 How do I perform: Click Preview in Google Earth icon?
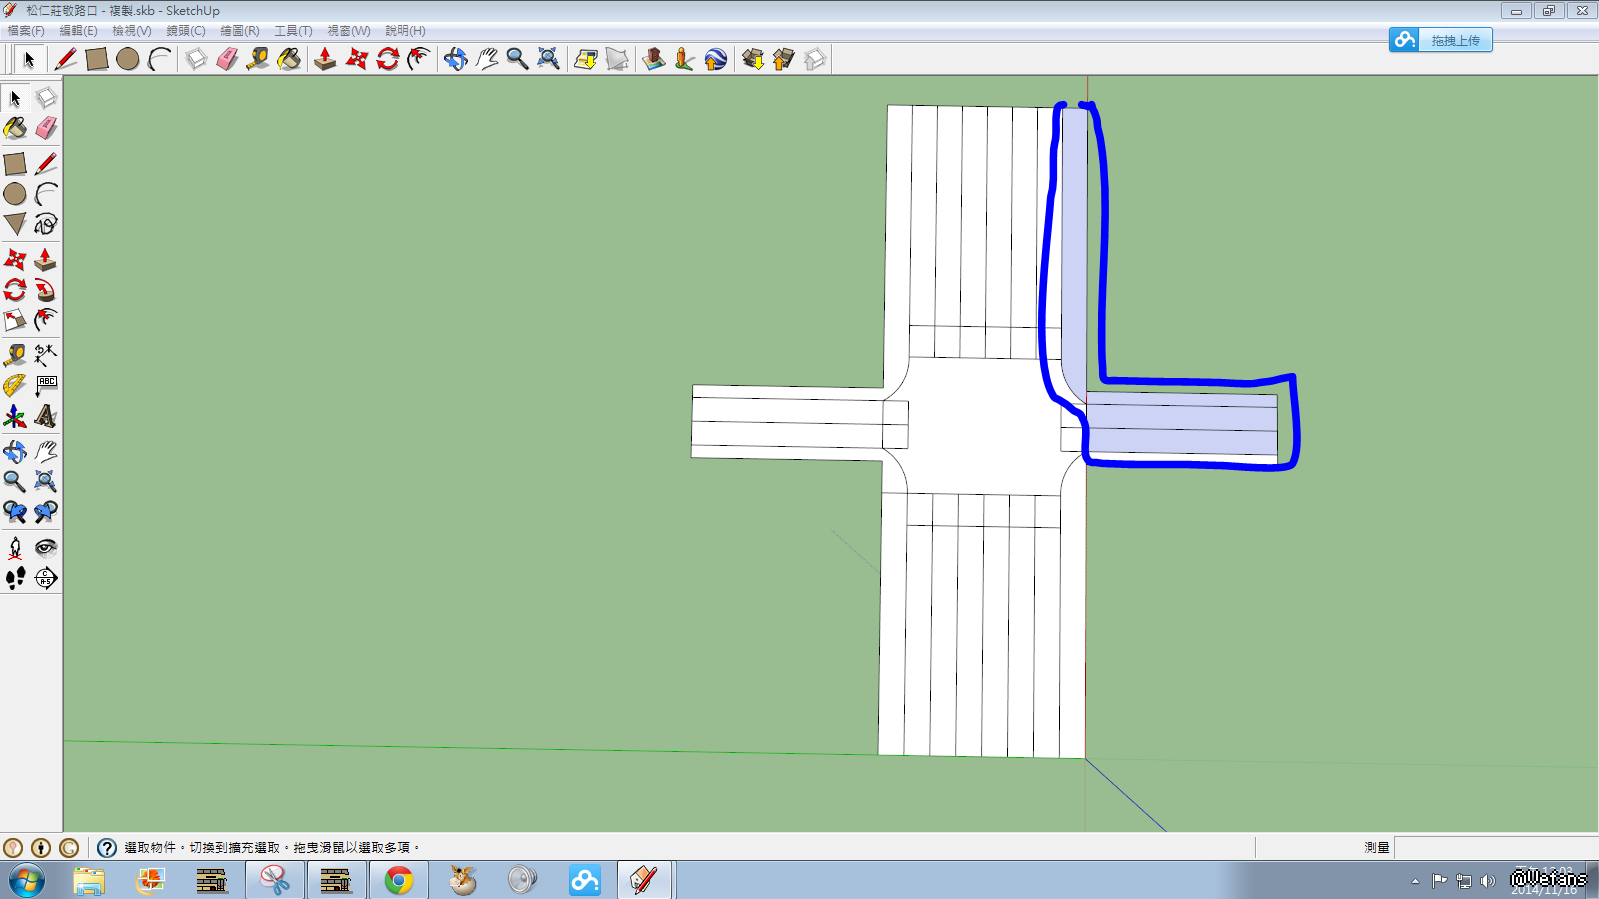click(x=716, y=59)
